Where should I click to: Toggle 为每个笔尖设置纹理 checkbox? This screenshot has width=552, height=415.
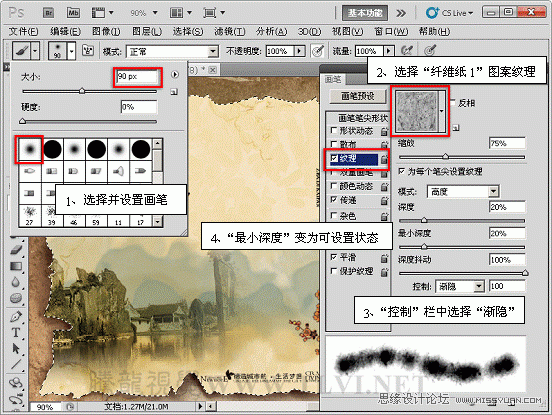(x=402, y=171)
